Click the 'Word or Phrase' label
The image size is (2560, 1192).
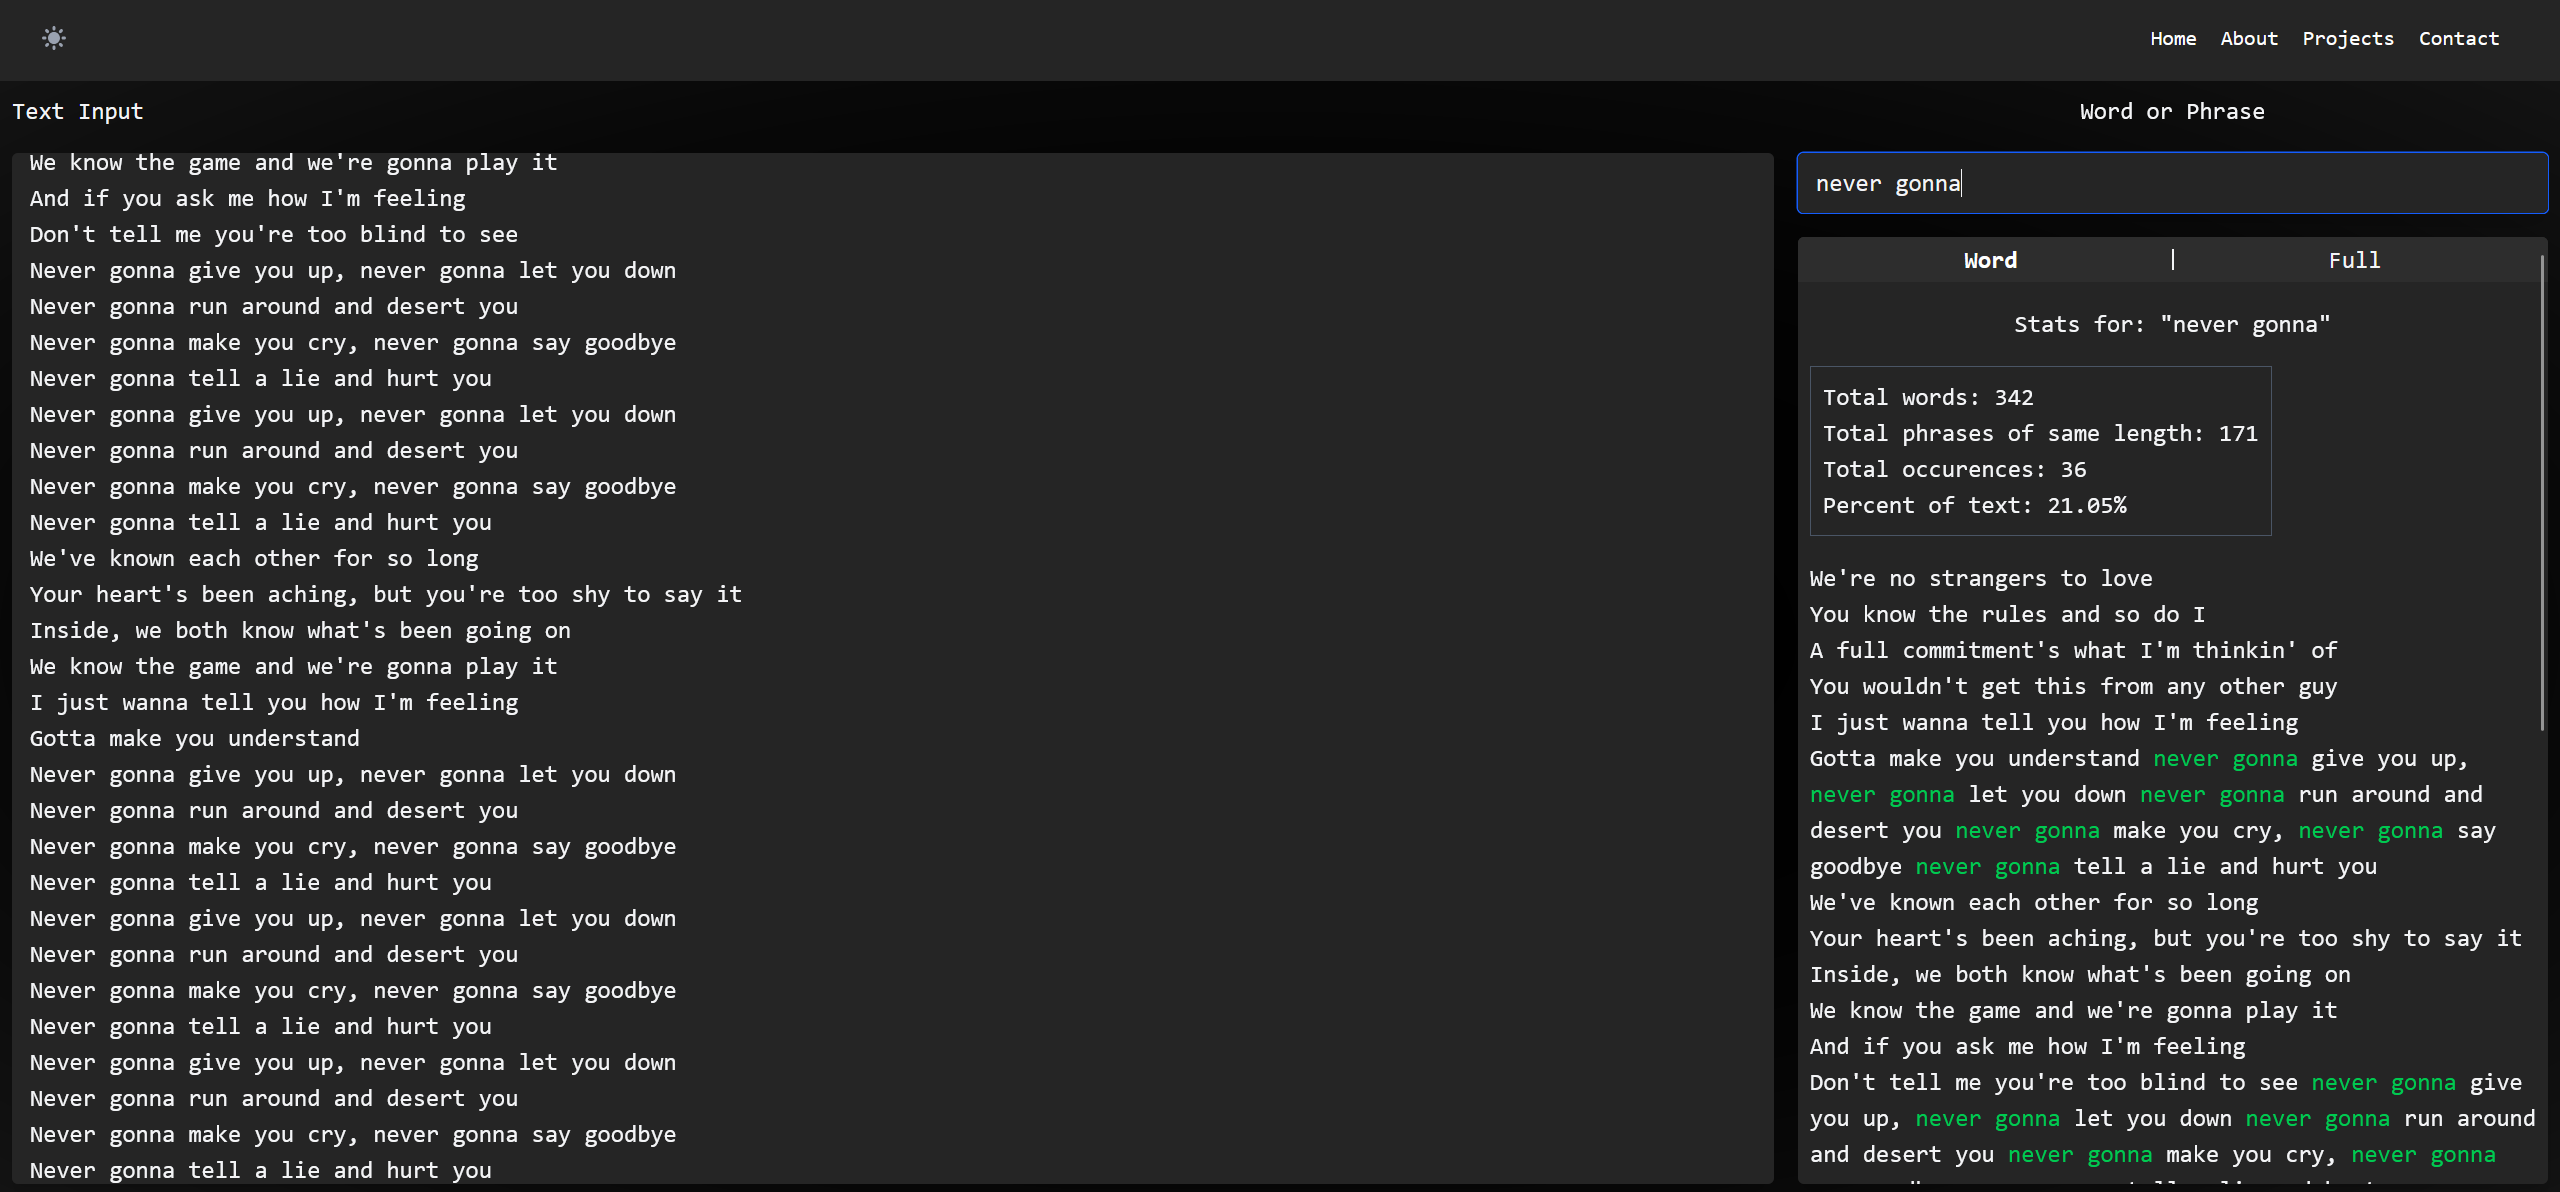coord(2172,111)
